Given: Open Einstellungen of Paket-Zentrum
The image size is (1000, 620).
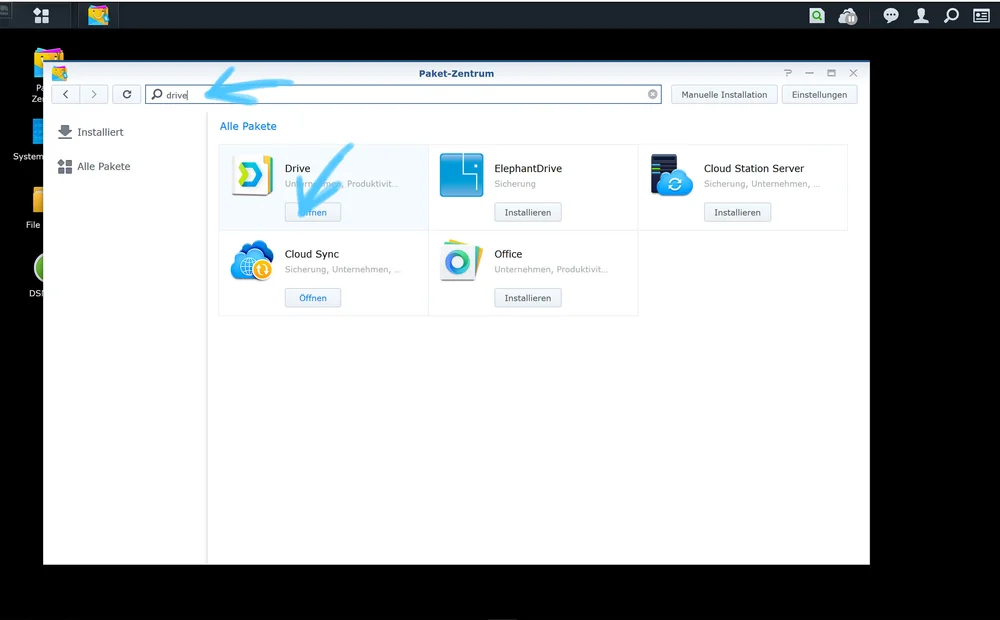Looking at the screenshot, I should 820,94.
